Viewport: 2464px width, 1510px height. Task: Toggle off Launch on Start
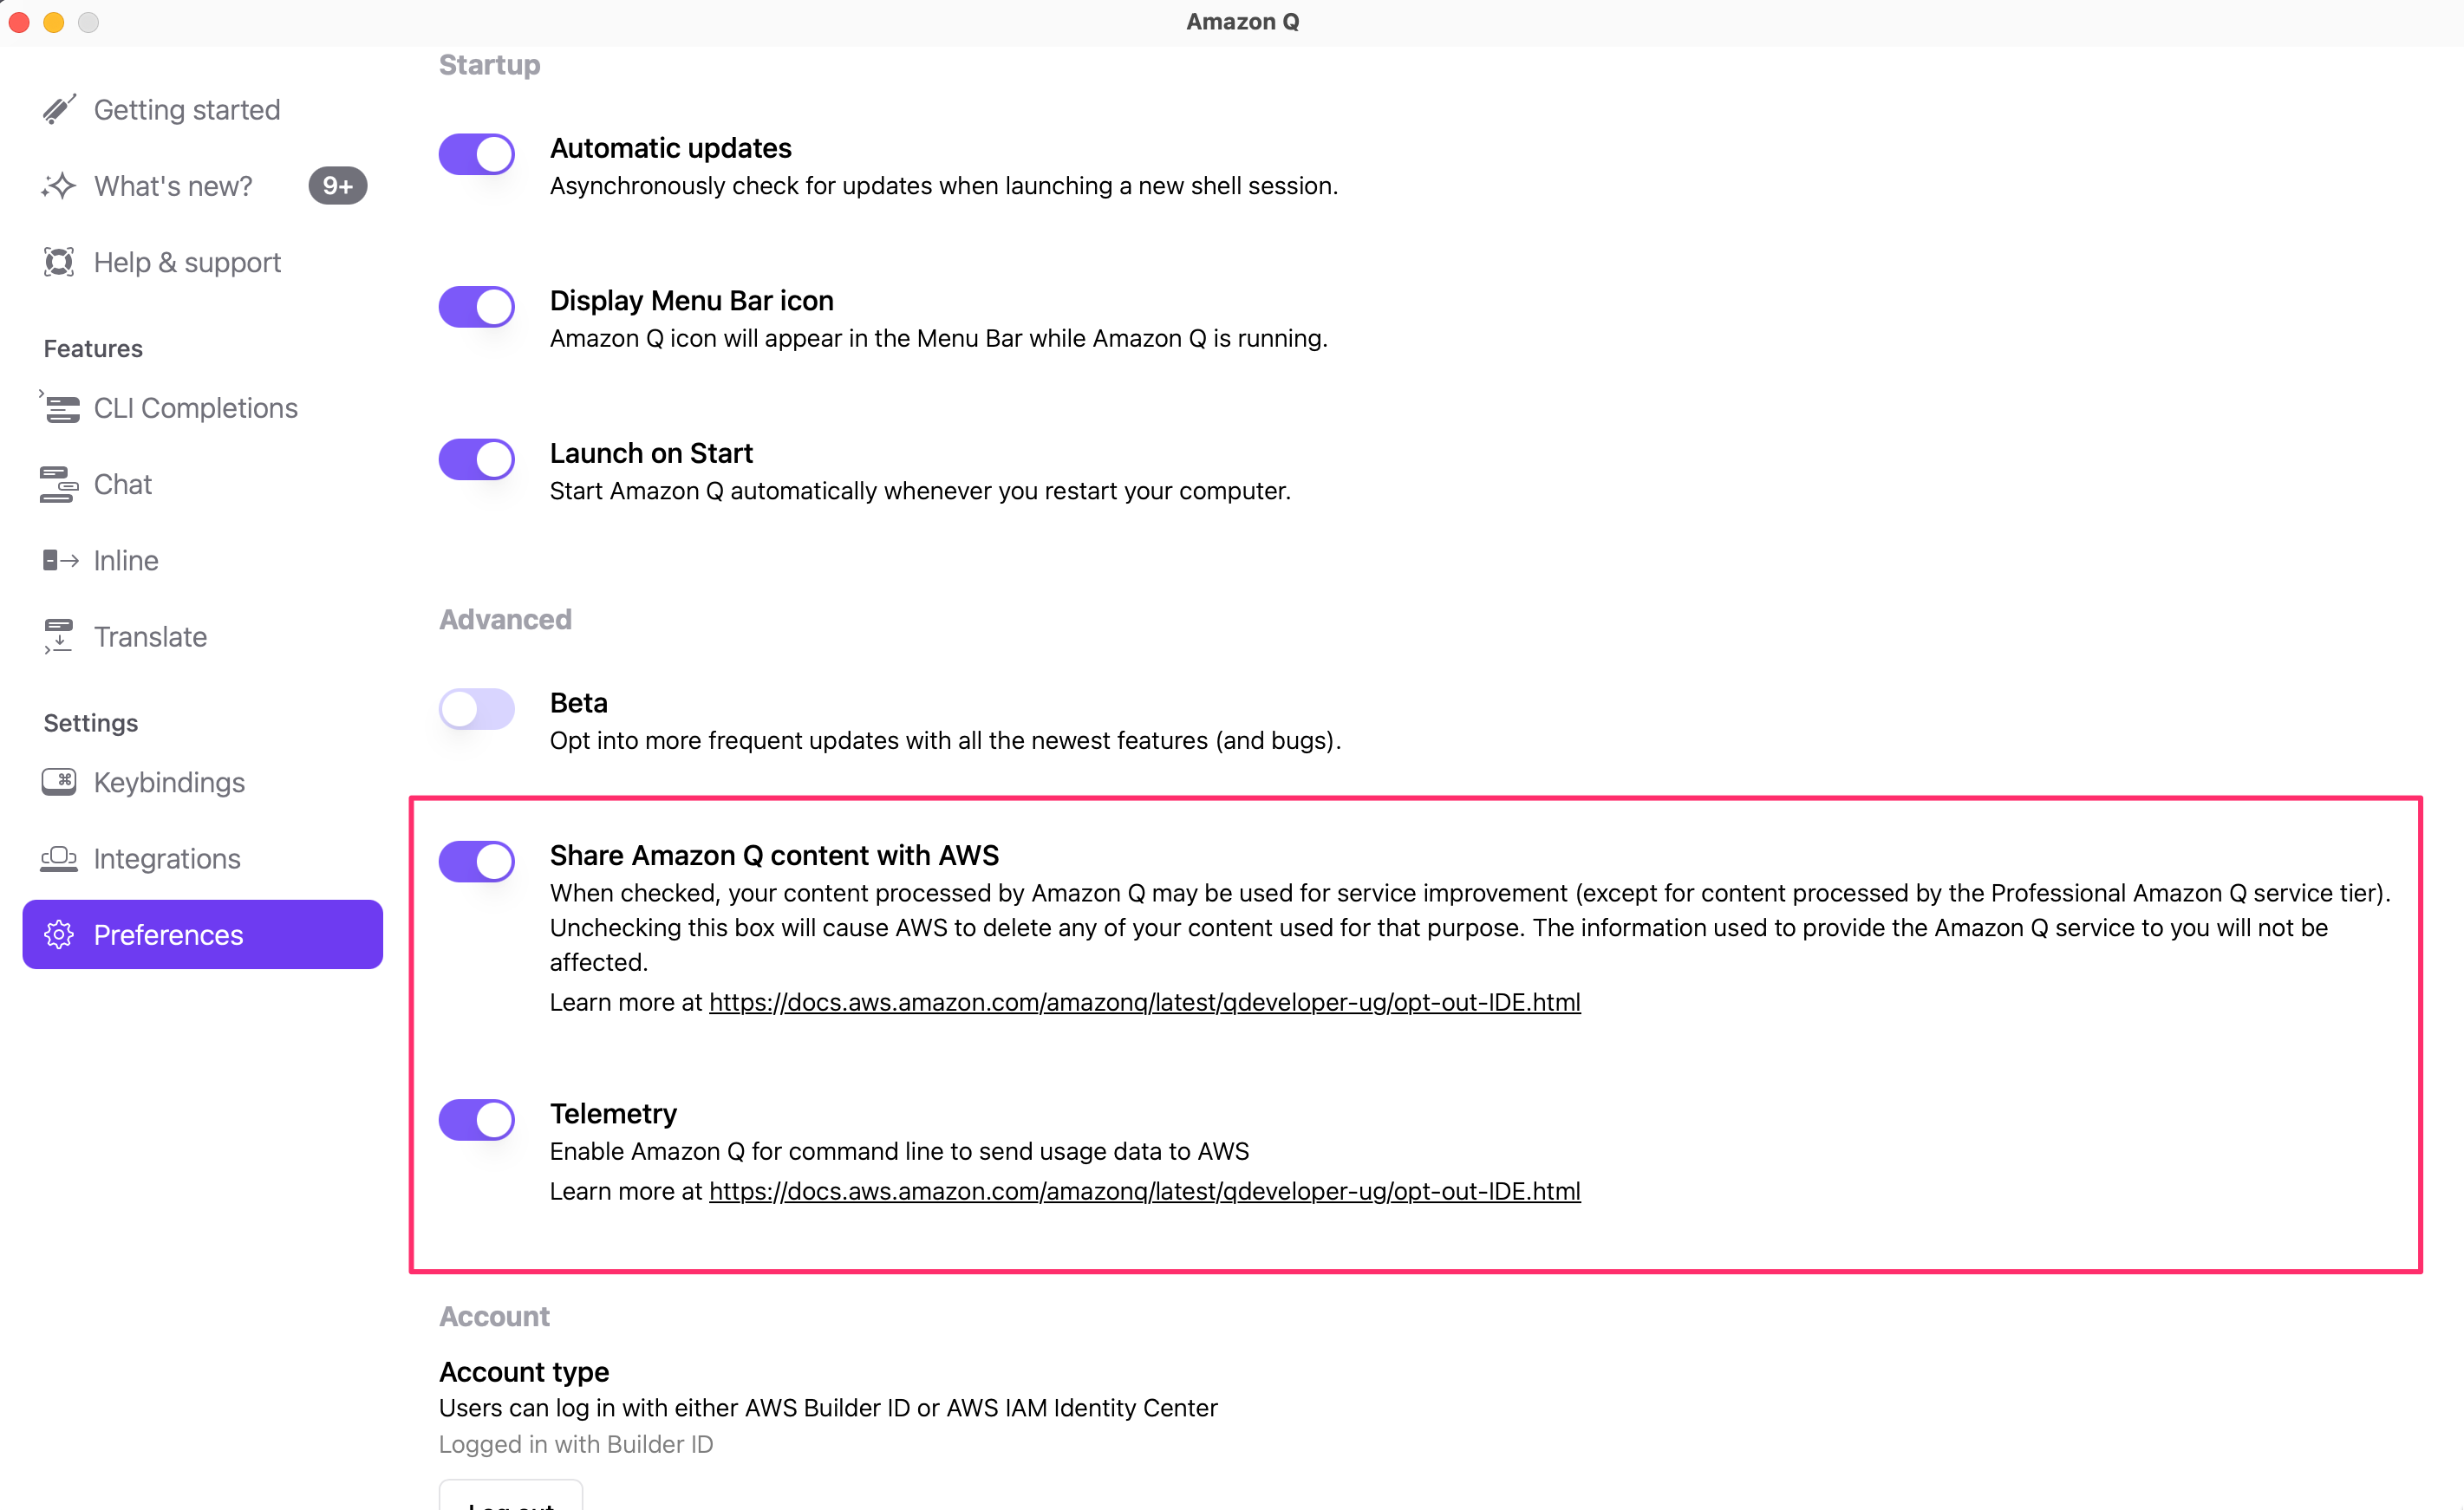pyautogui.click(x=477, y=459)
